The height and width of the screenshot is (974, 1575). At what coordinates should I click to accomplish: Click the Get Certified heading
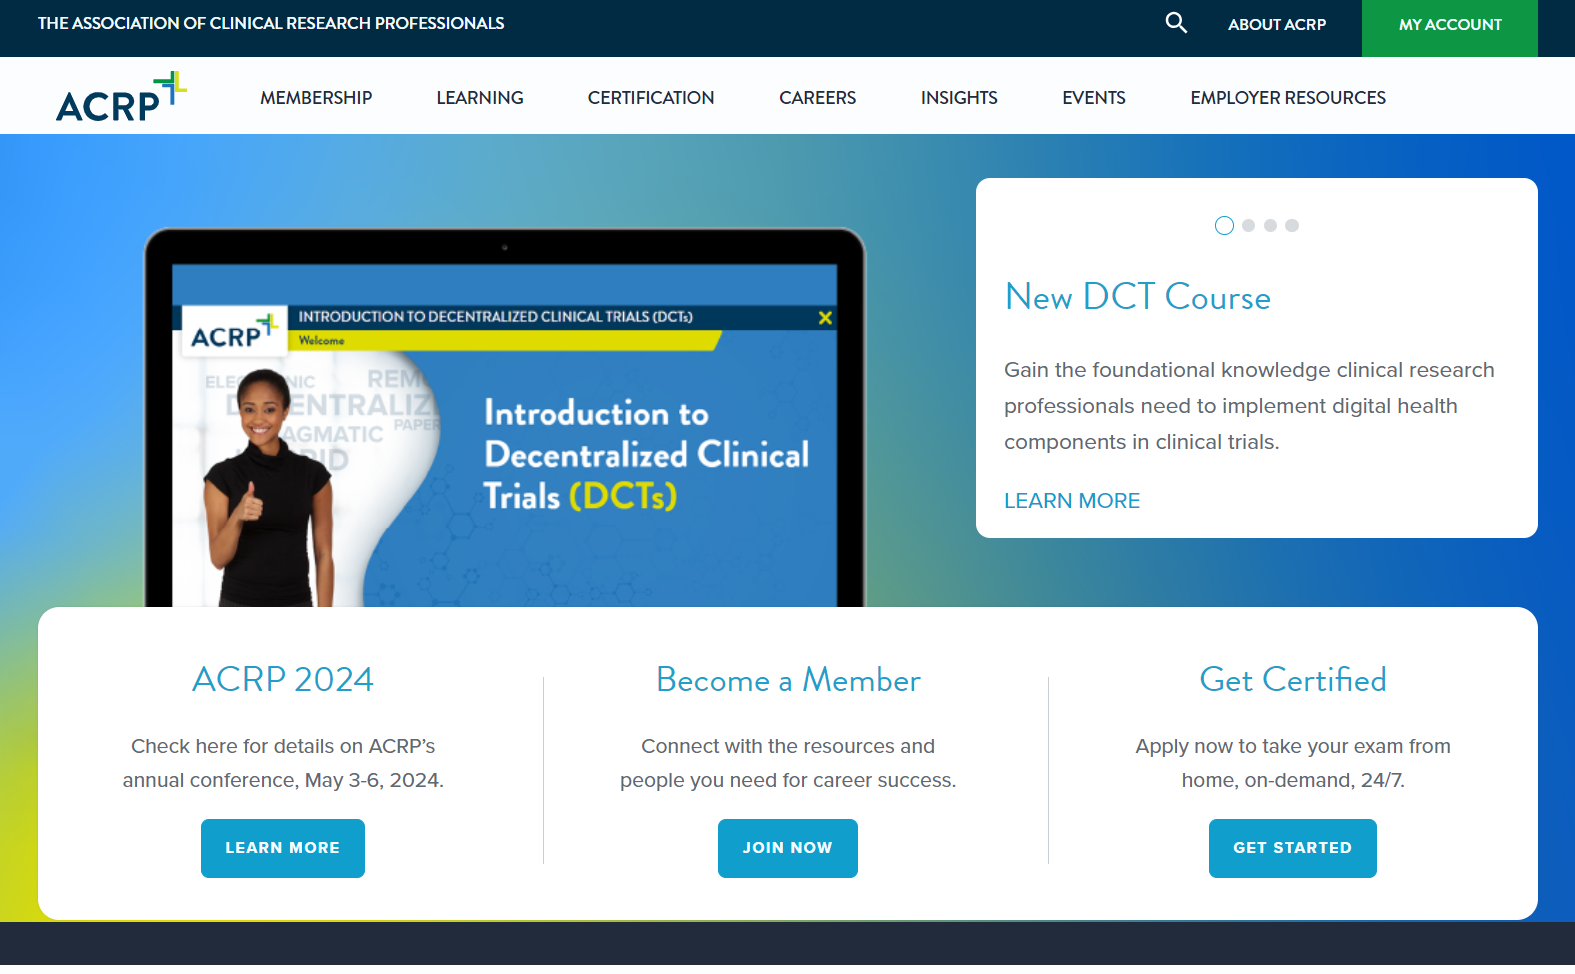pyautogui.click(x=1293, y=680)
